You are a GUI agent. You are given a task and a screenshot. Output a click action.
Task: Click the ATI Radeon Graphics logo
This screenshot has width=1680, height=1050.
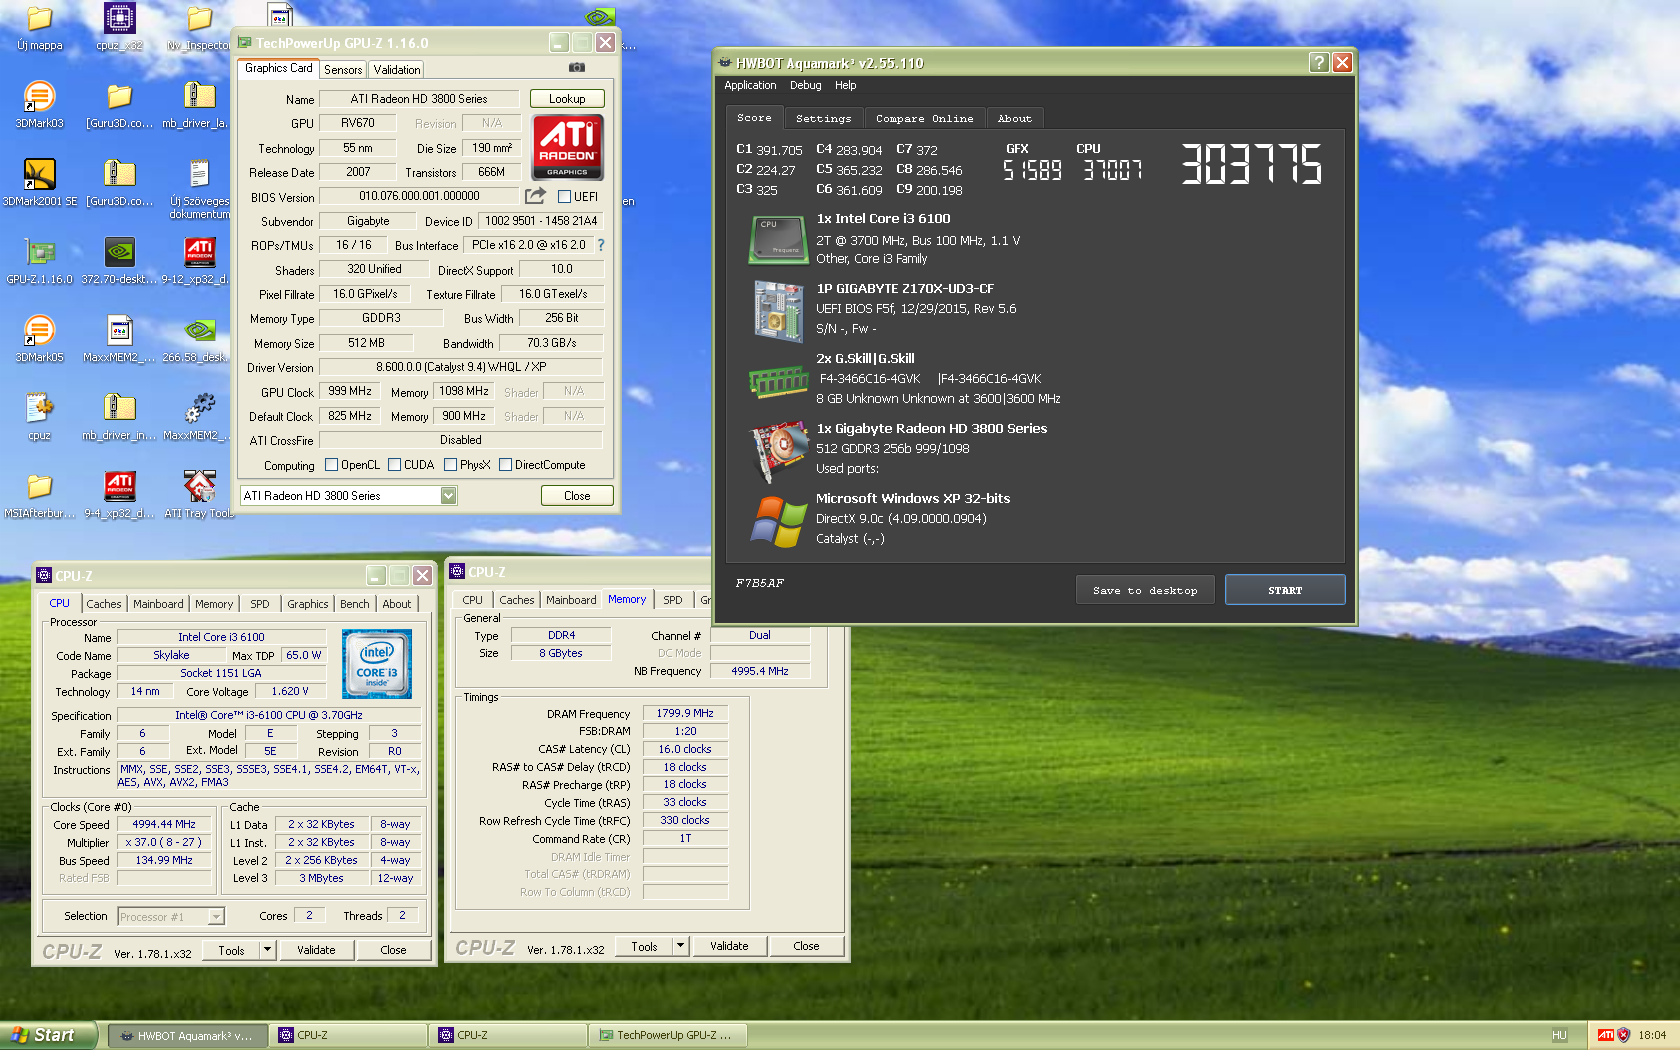click(567, 147)
